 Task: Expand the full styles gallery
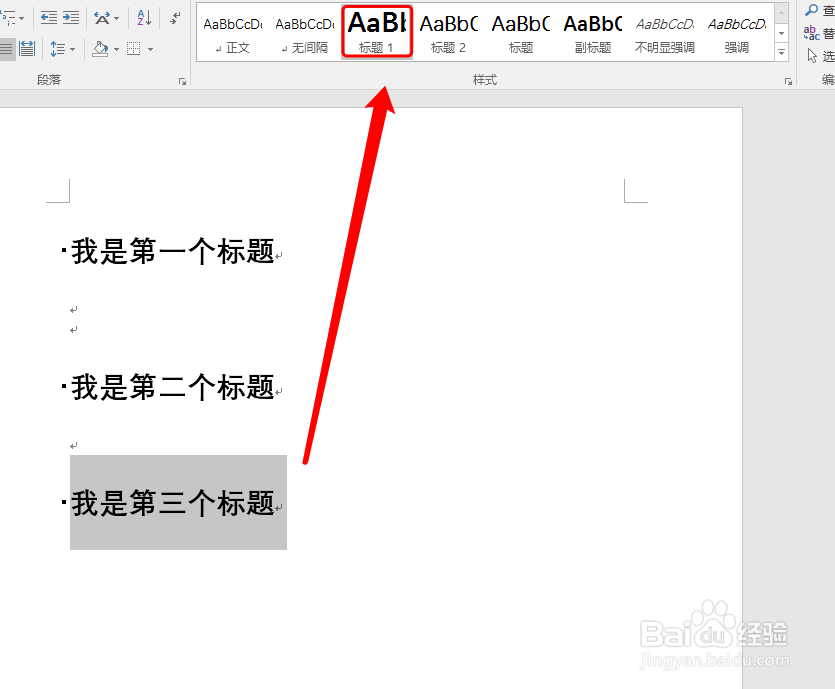pyautogui.click(x=781, y=52)
